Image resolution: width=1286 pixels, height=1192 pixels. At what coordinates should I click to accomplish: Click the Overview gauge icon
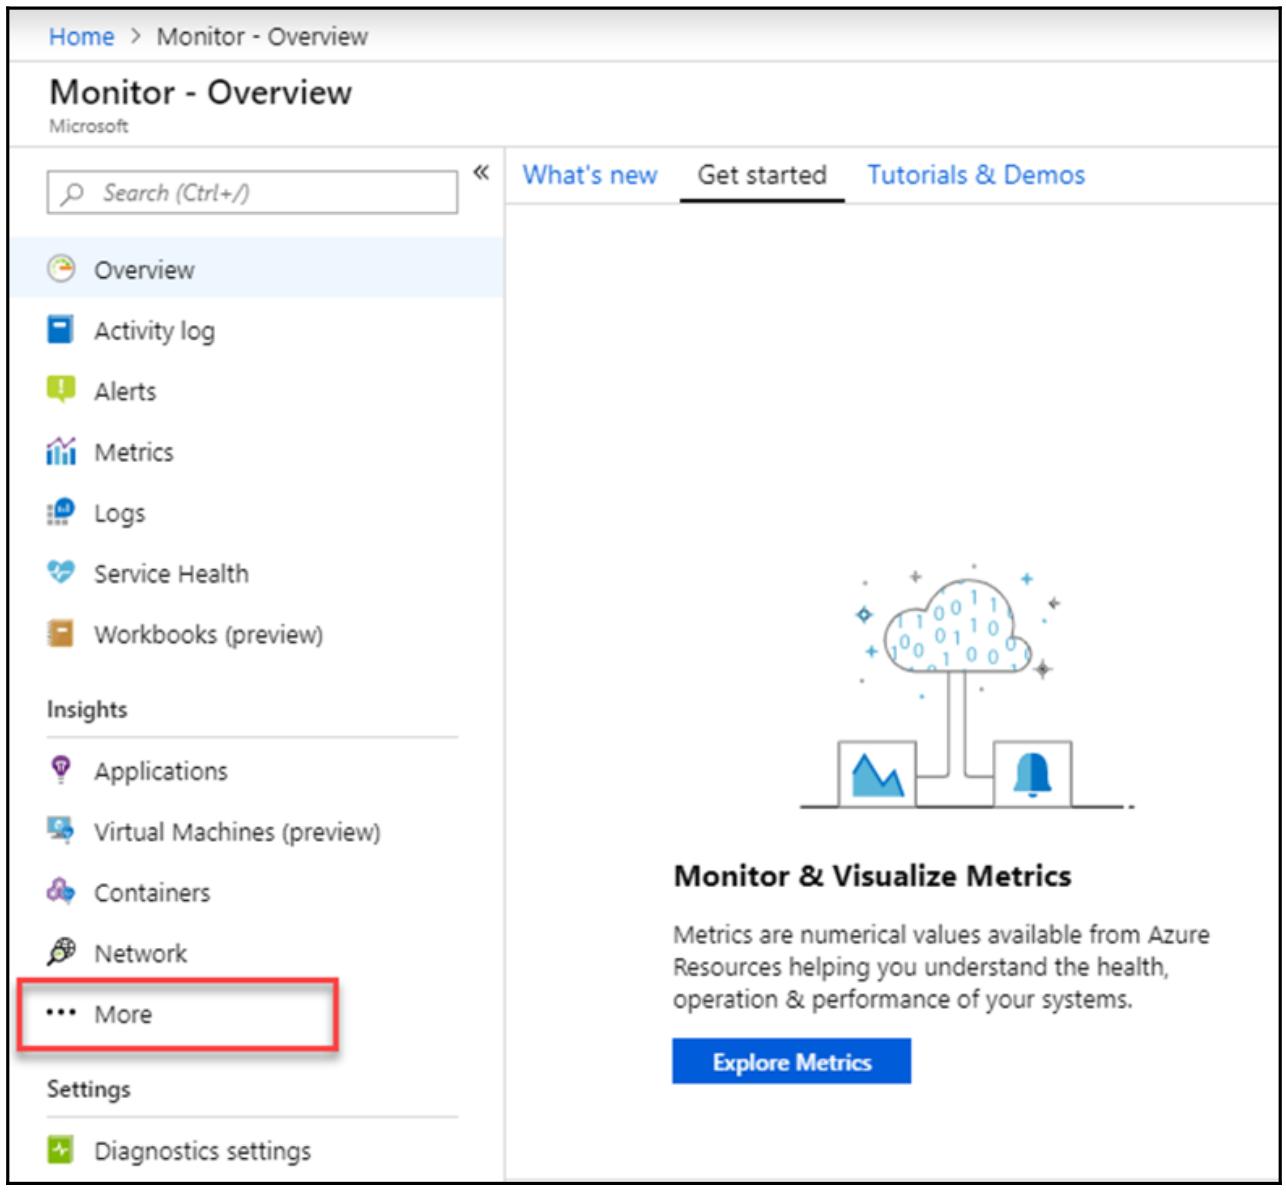coord(61,269)
